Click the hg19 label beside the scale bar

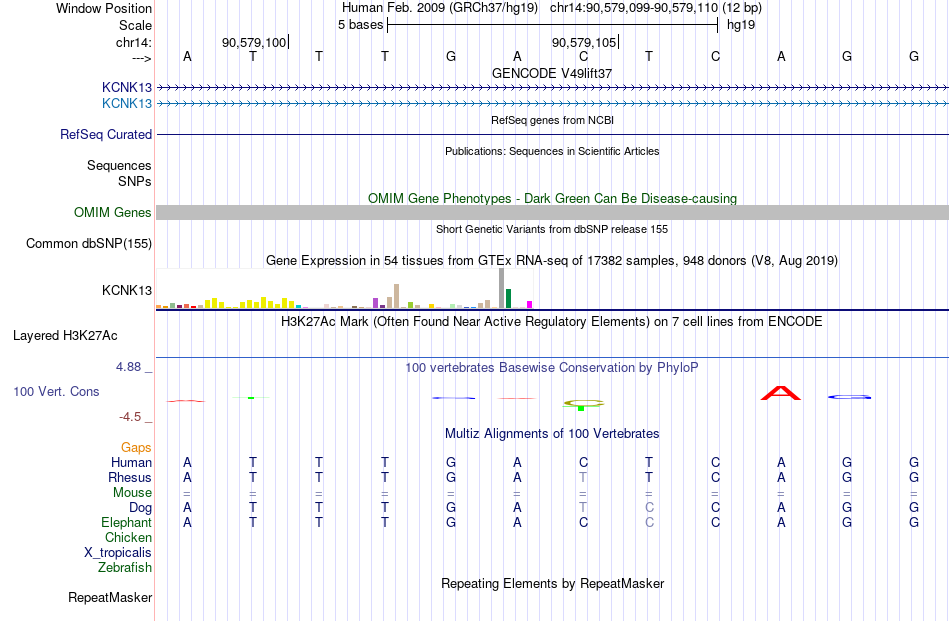pos(741,25)
